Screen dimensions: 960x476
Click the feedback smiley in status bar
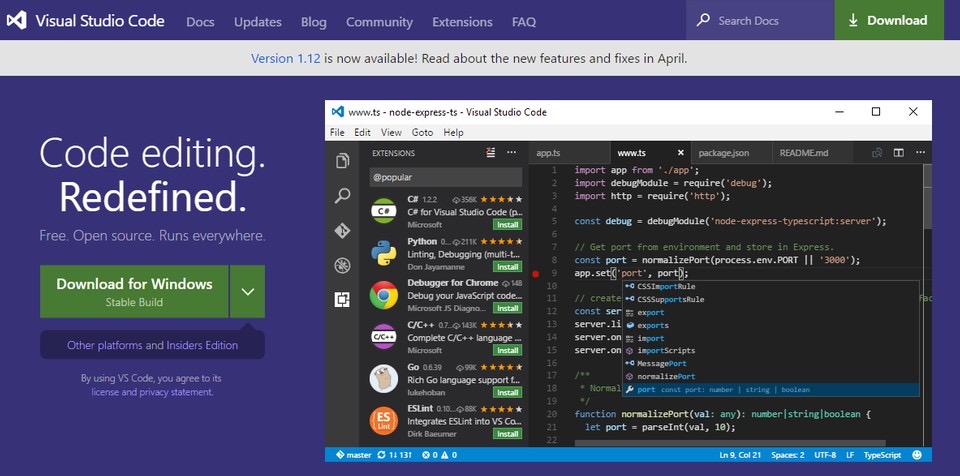click(917, 455)
